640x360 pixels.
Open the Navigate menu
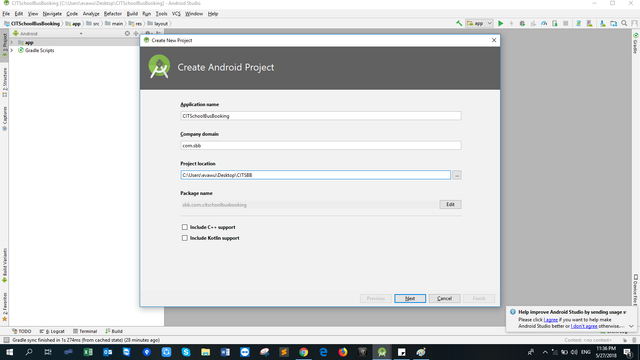[52, 14]
